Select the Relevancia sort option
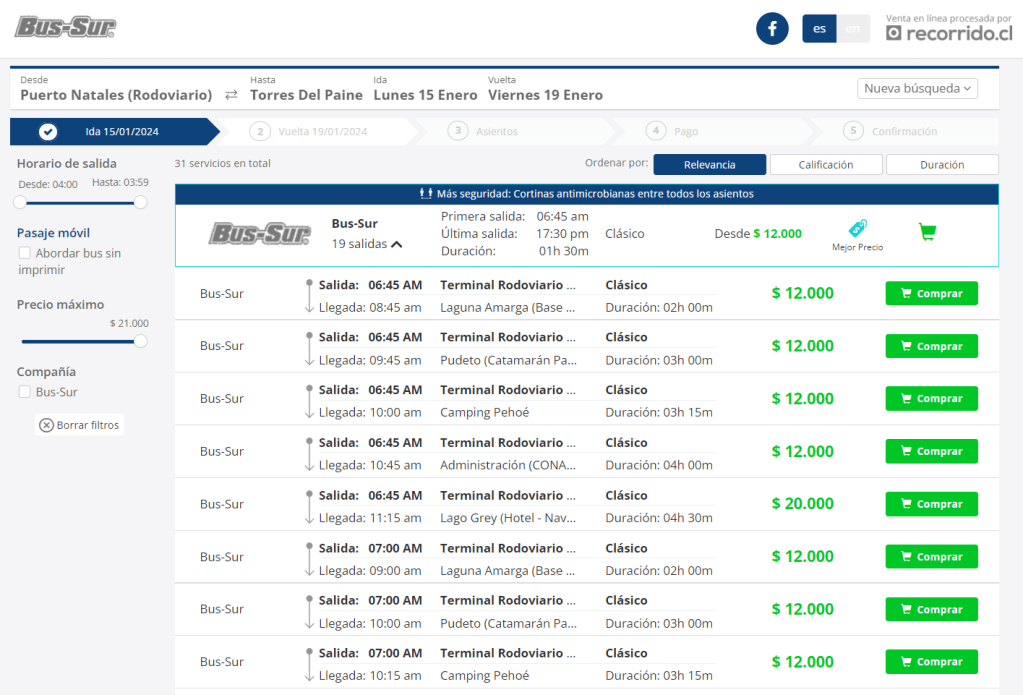The width and height of the screenshot is (1023, 695). [x=709, y=165]
